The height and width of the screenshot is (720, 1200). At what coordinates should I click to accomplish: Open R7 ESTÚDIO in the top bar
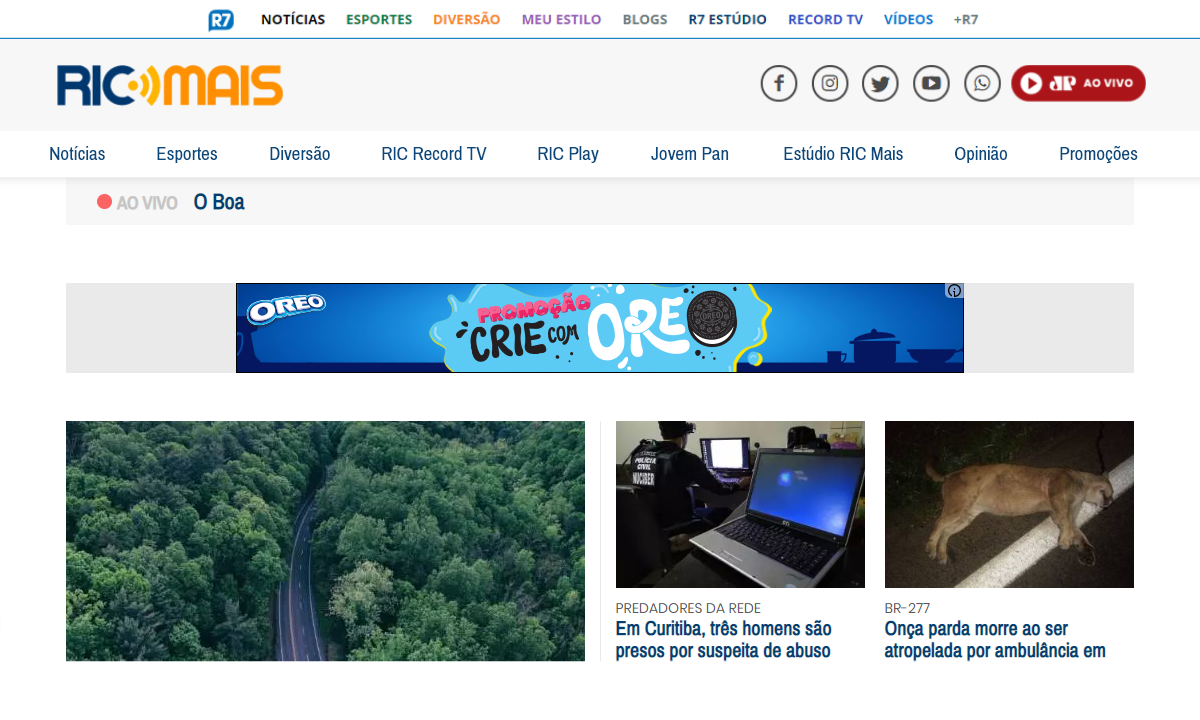click(x=728, y=19)
